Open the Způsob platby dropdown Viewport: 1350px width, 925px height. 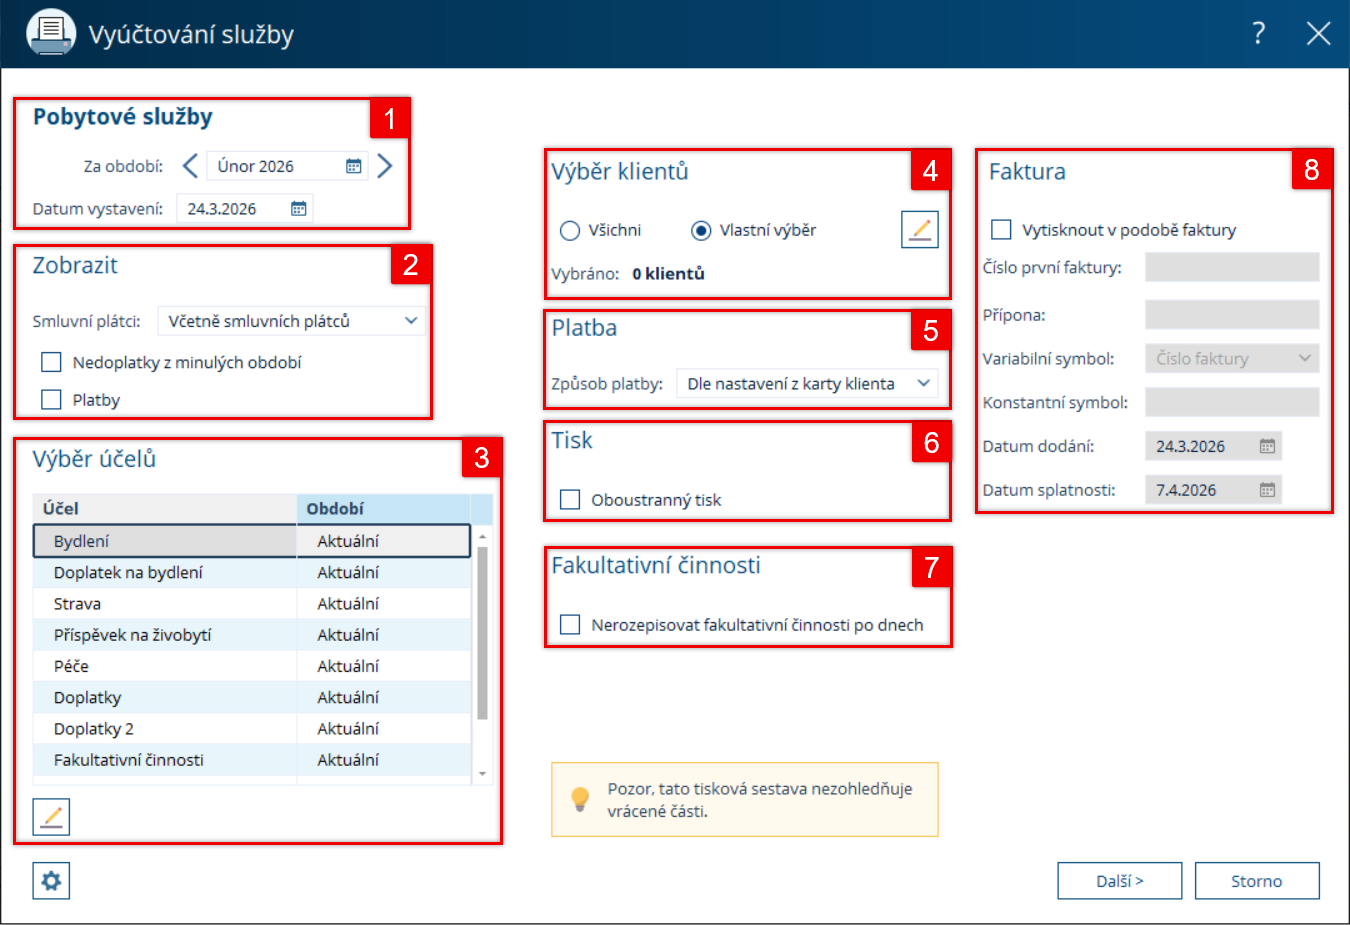808,383
